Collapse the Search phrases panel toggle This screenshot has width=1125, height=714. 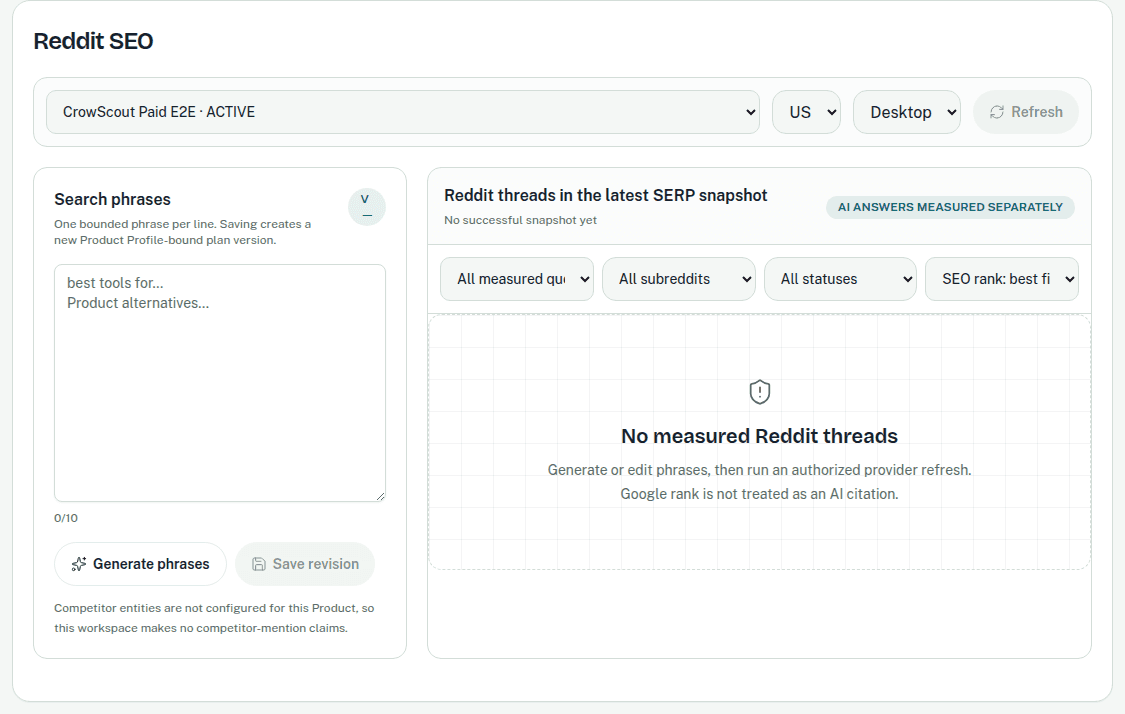pyautogui.click(x=367, y=207)
